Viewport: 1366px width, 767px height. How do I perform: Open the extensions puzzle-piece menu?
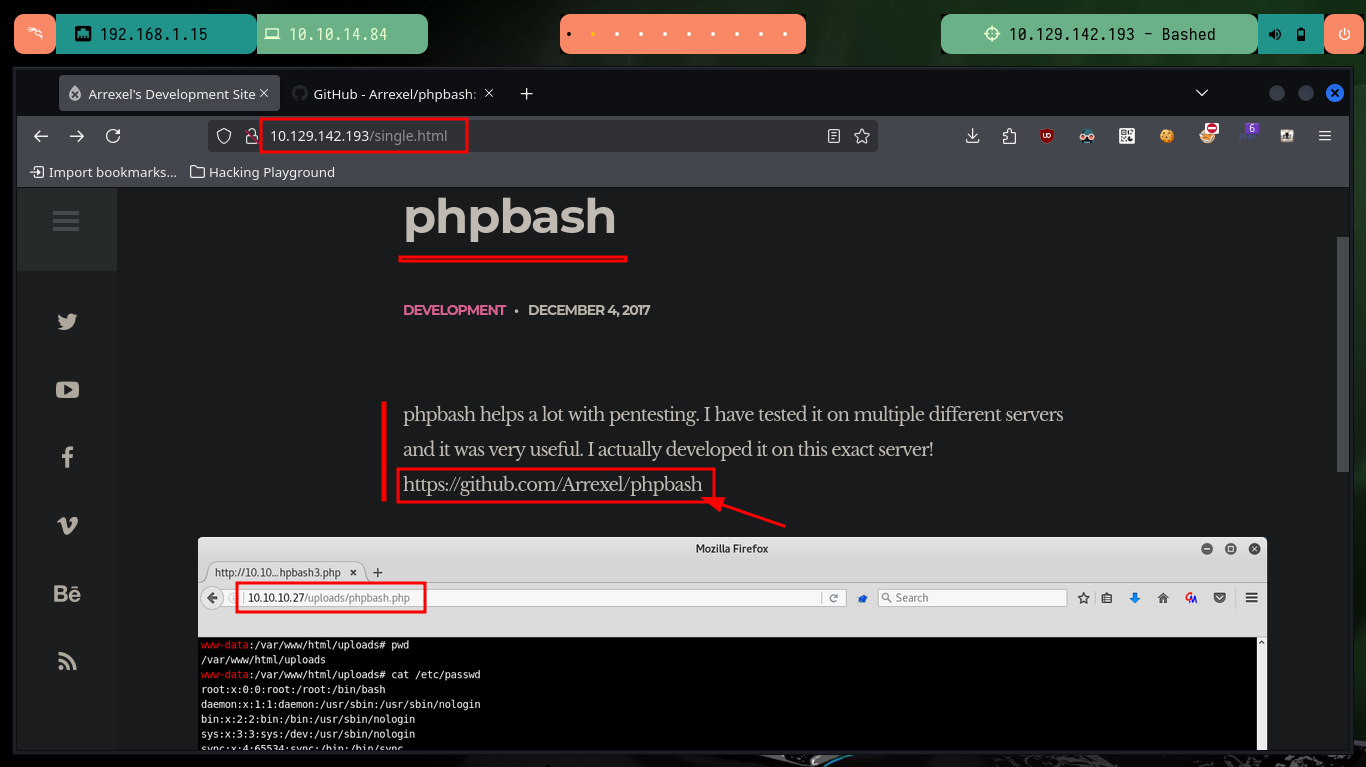(x=1009, y=136)
